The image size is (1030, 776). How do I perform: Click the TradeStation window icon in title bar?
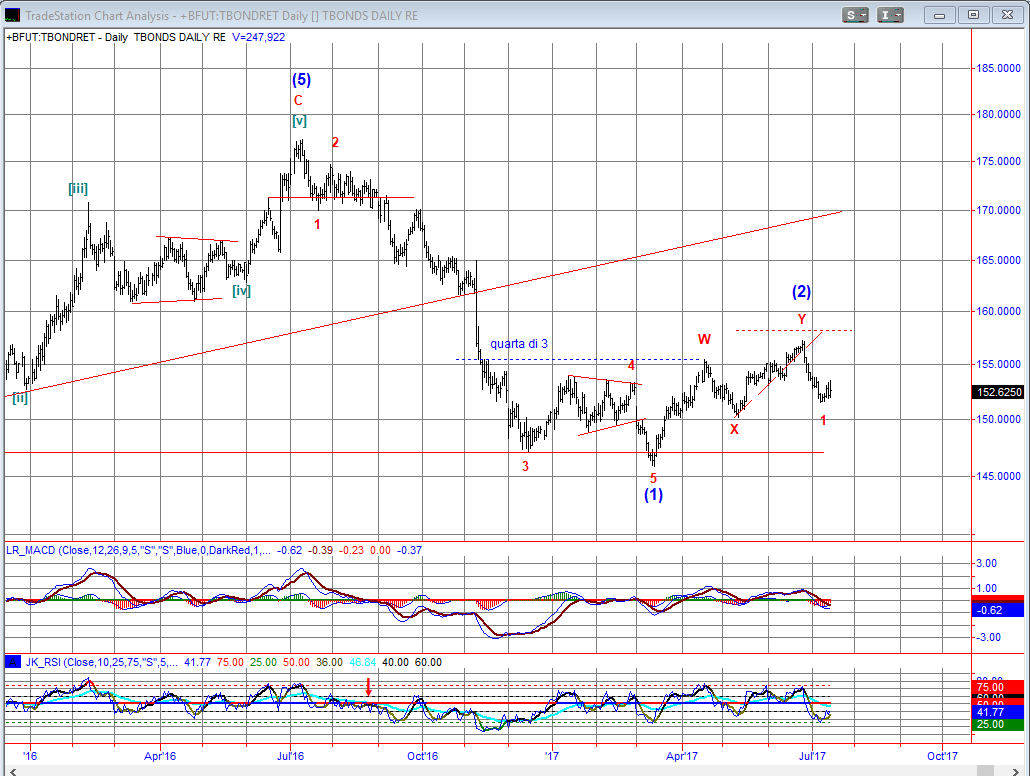(12, 15)
